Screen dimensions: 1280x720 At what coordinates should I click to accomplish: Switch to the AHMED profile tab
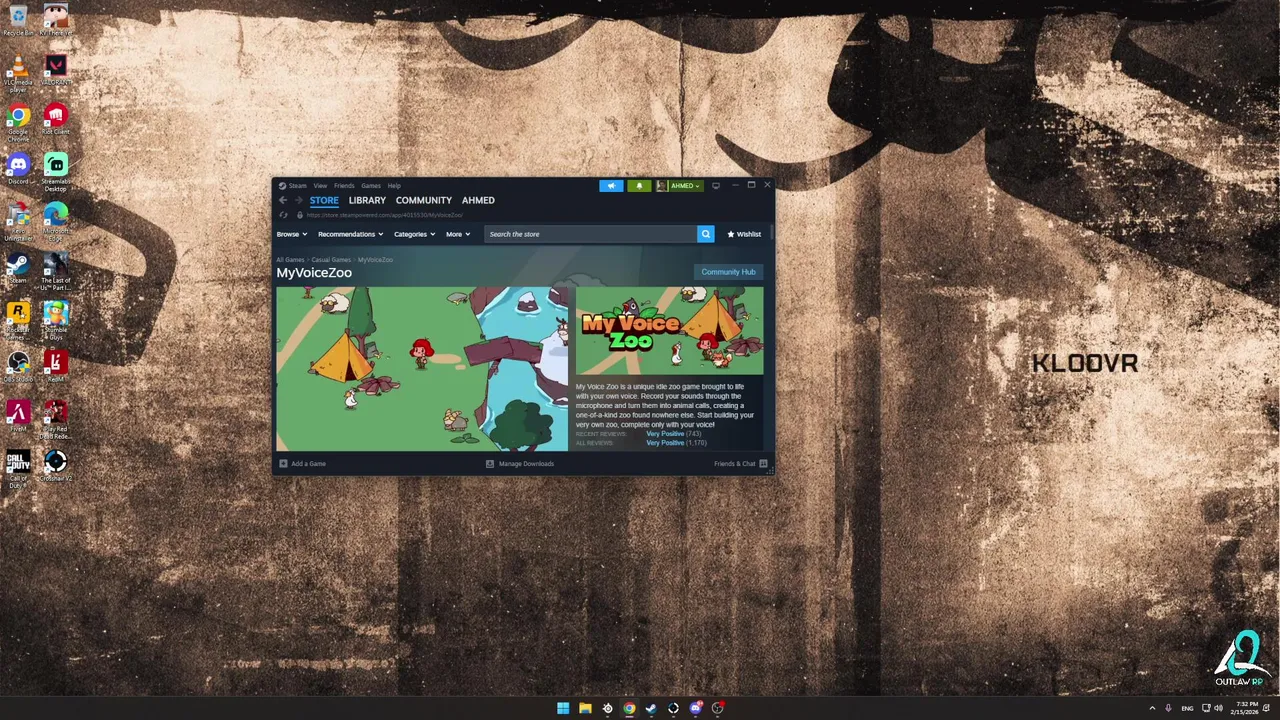(x=478, y=200)
